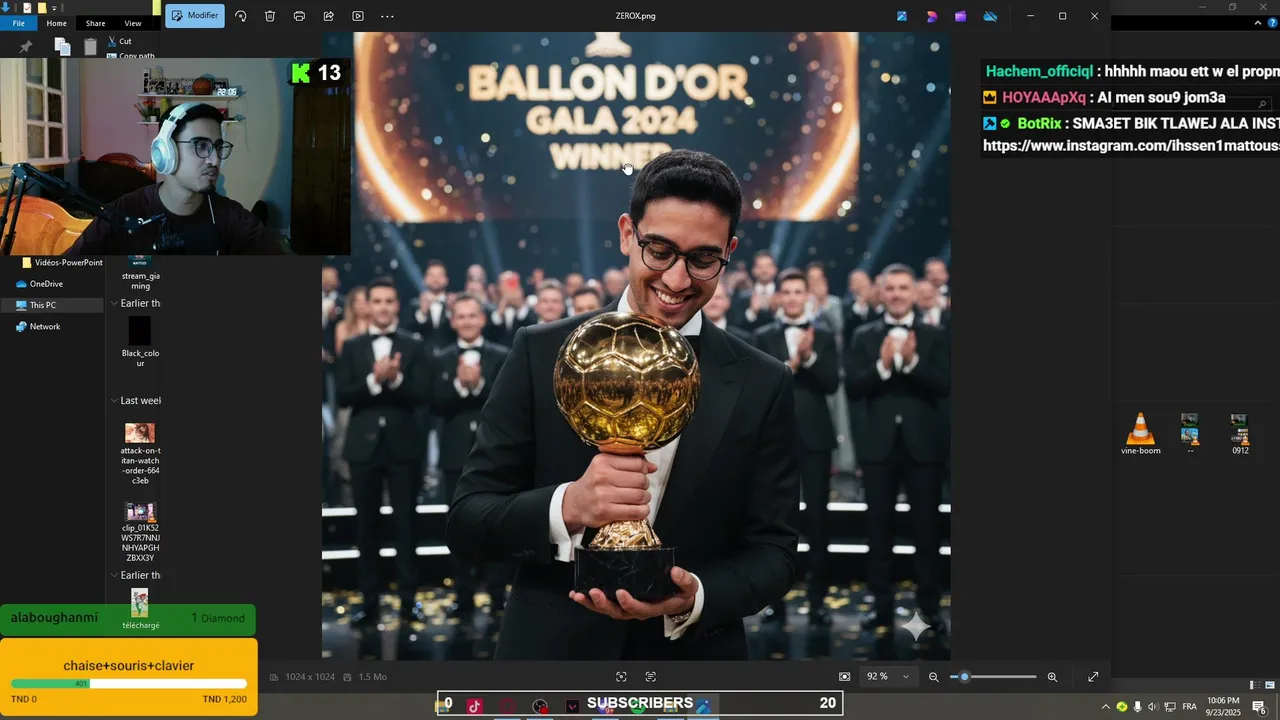Click the BotRix username in chat
Image resolution: width=1280 pixels, height=720 pixels.
(x=1039, y=124)
